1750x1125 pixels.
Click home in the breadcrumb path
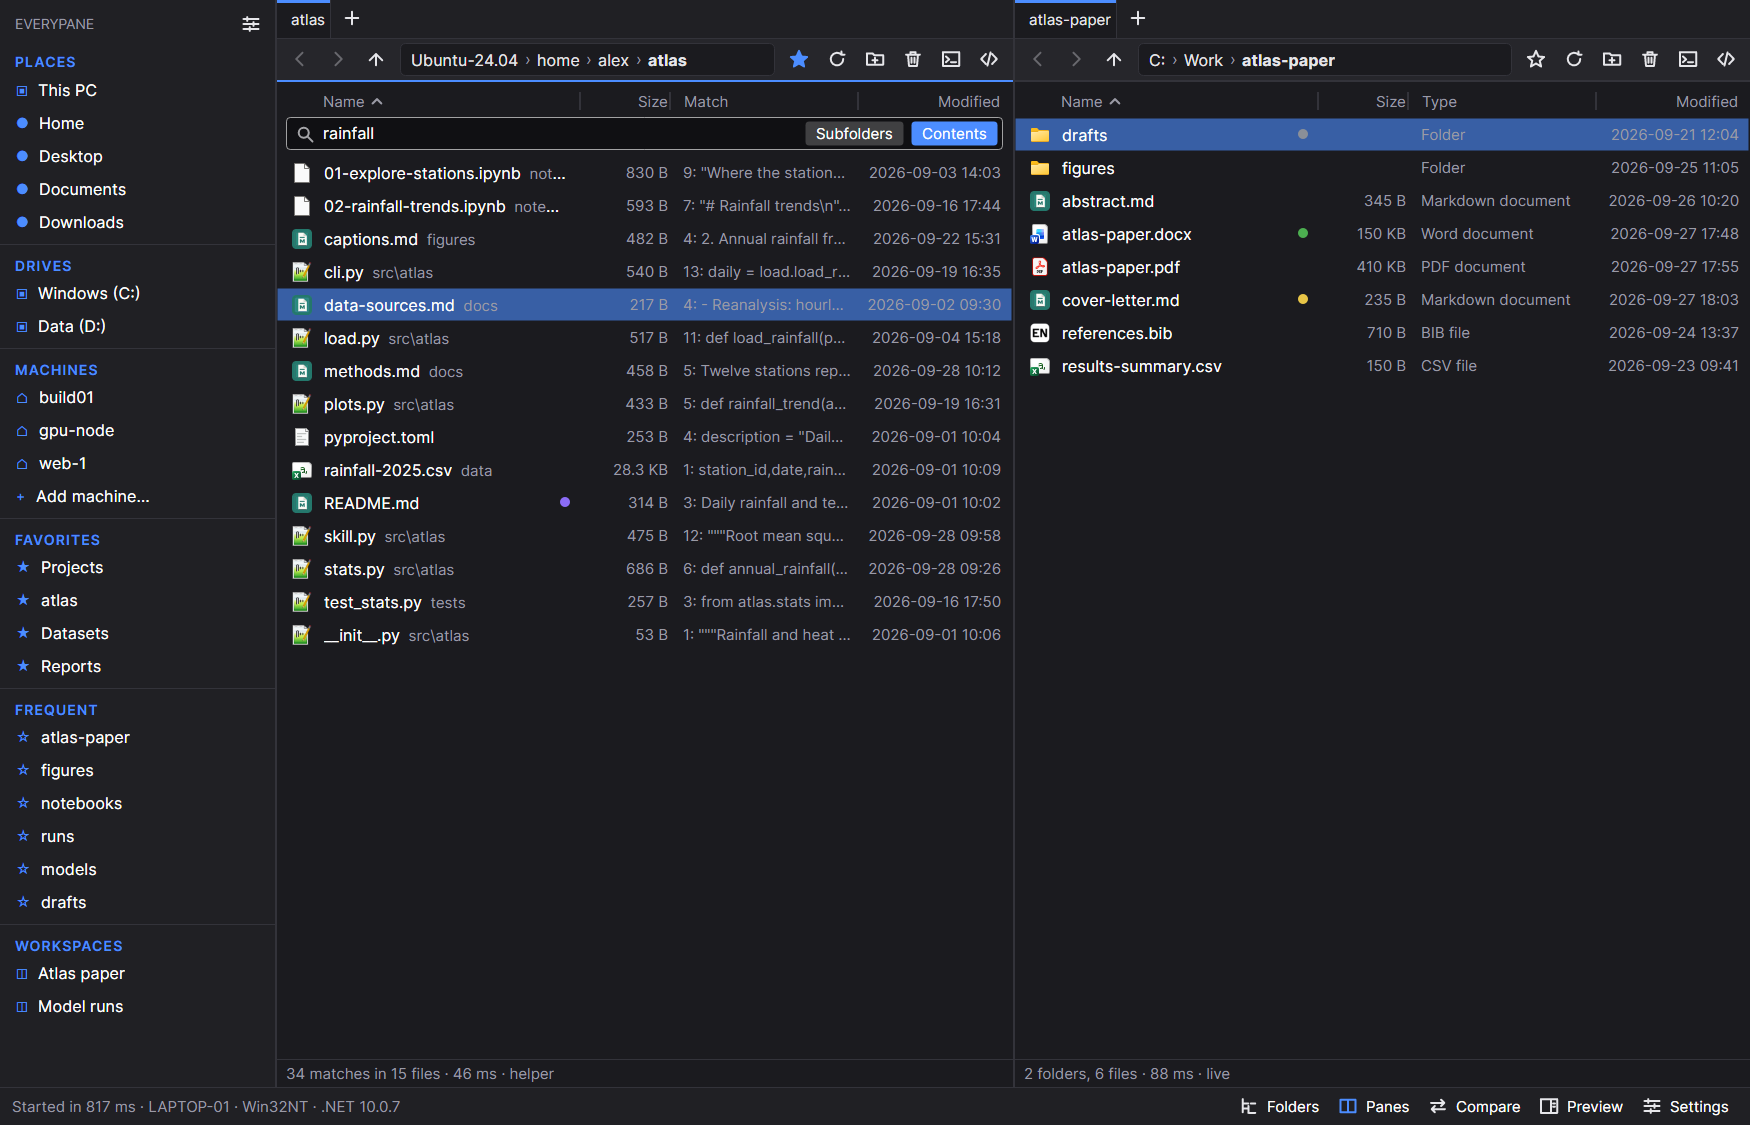[x=558, y=60]
